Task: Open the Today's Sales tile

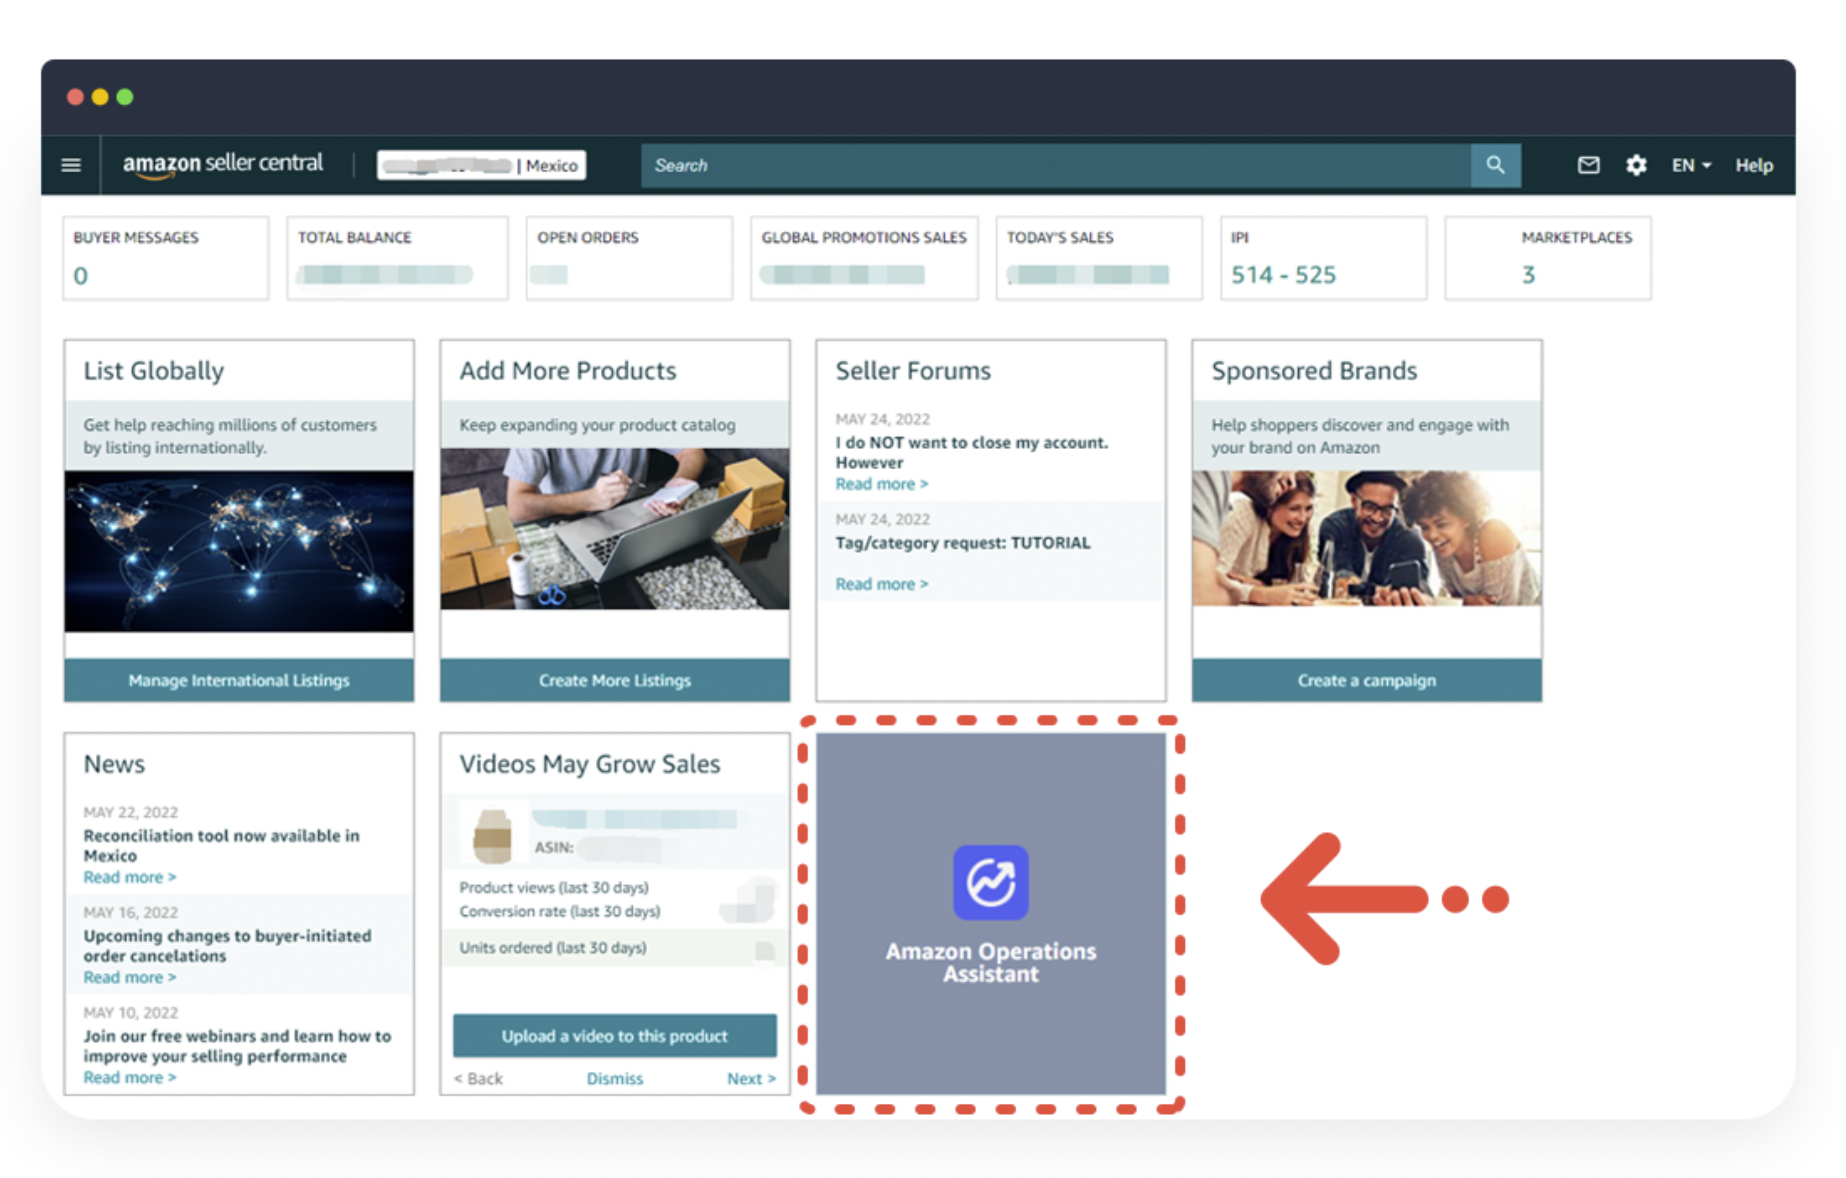Action: click(x=1099, y=258)
